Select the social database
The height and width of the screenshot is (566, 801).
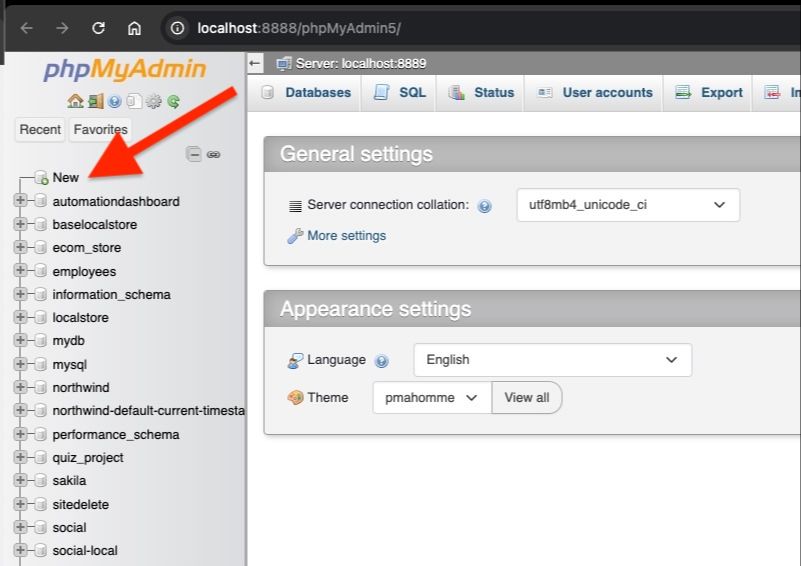click(x=69, y=527)
